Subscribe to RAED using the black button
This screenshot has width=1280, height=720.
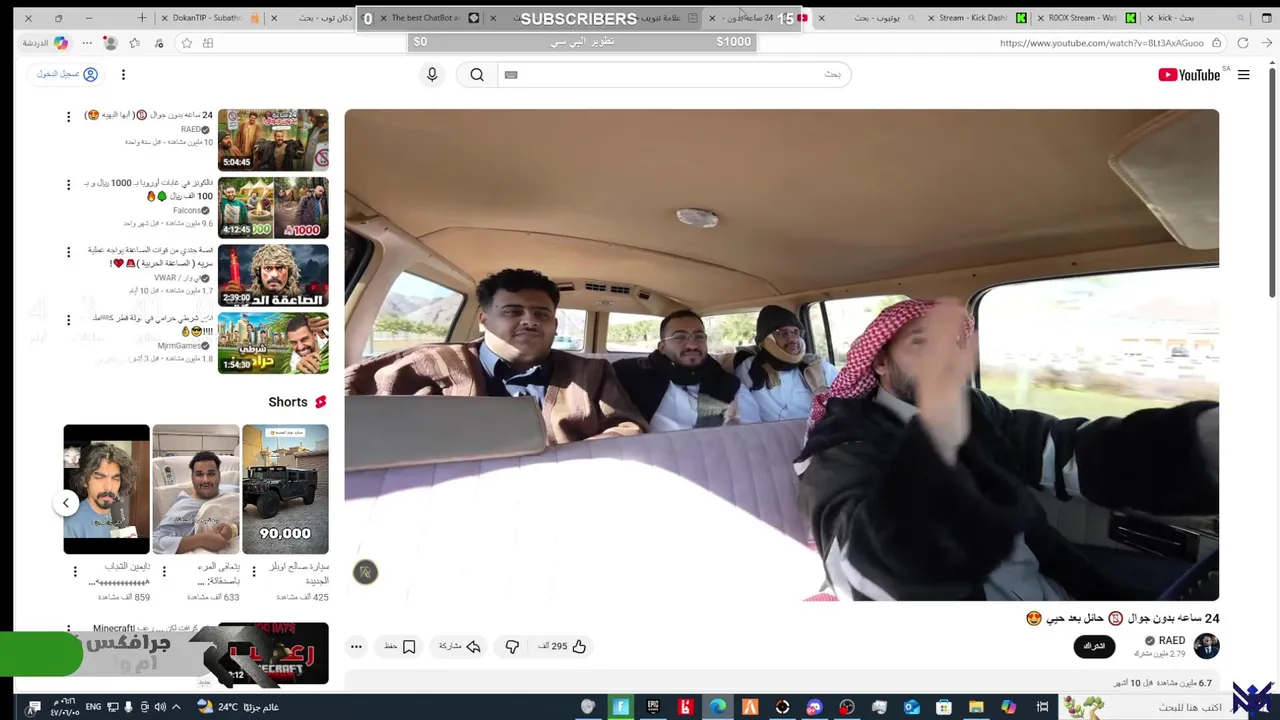[x=1094, y=646]
